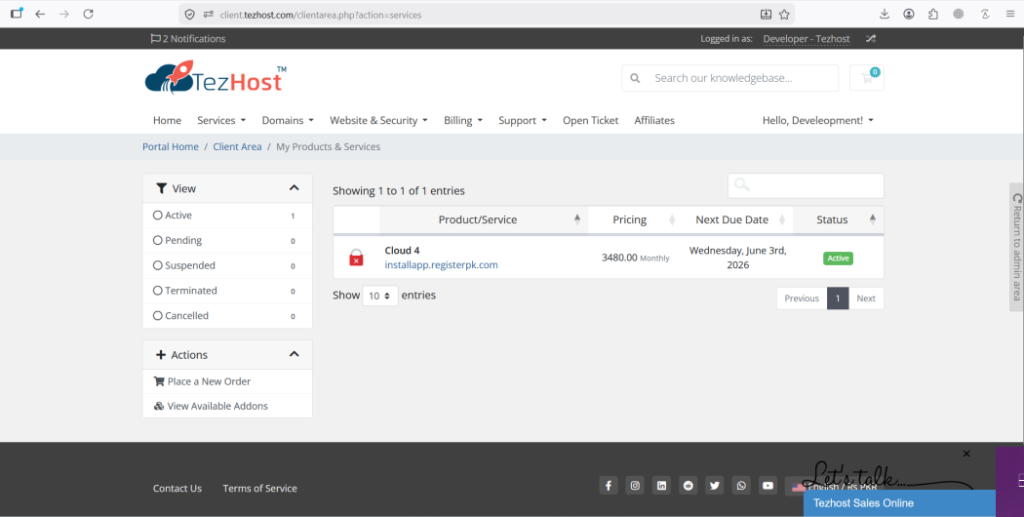The width and height of the screenshot is (1024, 517).
Task: Sort by Status column header
Action: click(x=839, y=220)
